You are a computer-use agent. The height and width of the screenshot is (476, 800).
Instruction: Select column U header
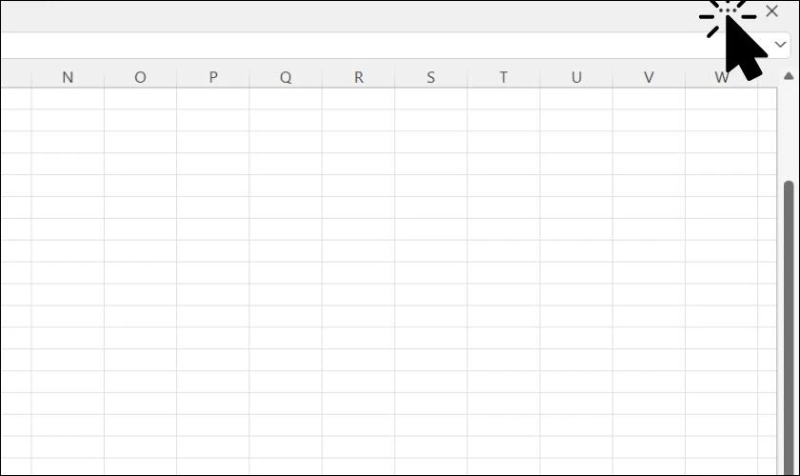(x=576, y=77)
